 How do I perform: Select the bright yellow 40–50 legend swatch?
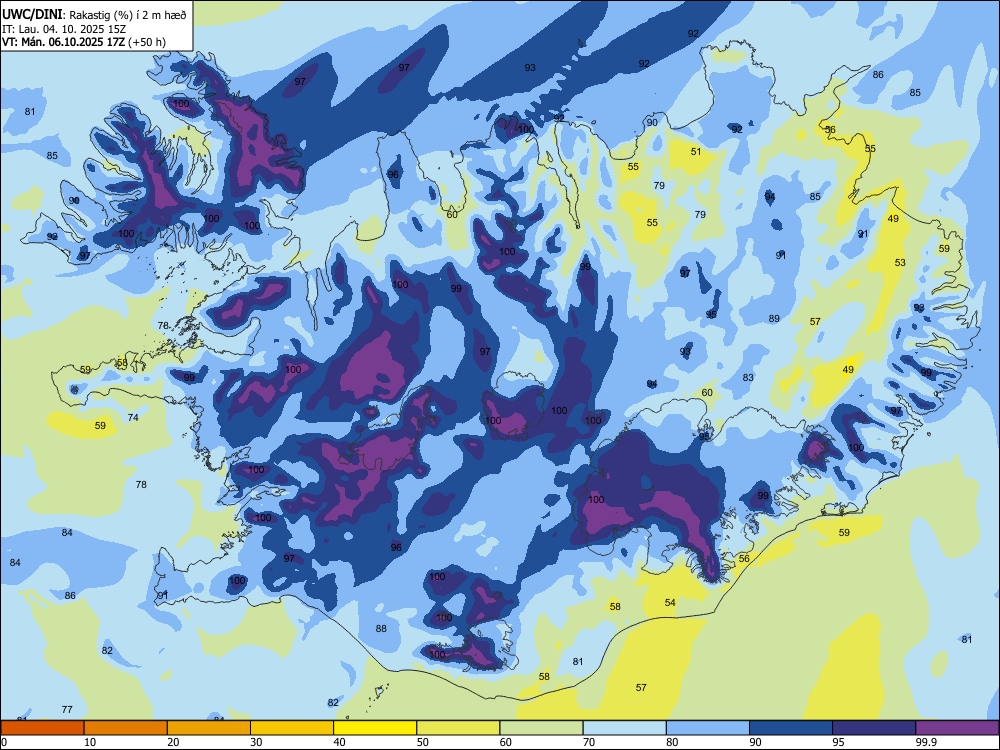[x=375, y=728]
